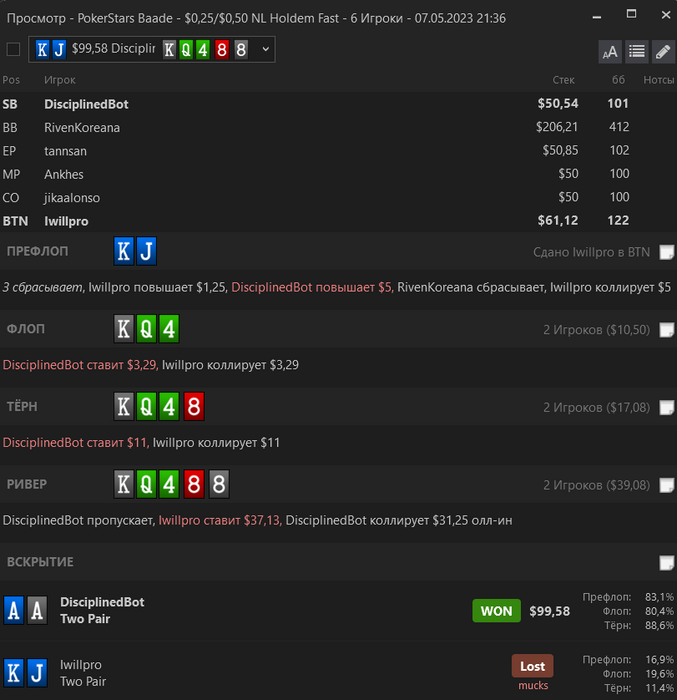Image resolution: width=677 pixels, height=700 pixels.
Task: Click DisciplinedBot's gray Ace card at showdown
Action: coord(37,610)
